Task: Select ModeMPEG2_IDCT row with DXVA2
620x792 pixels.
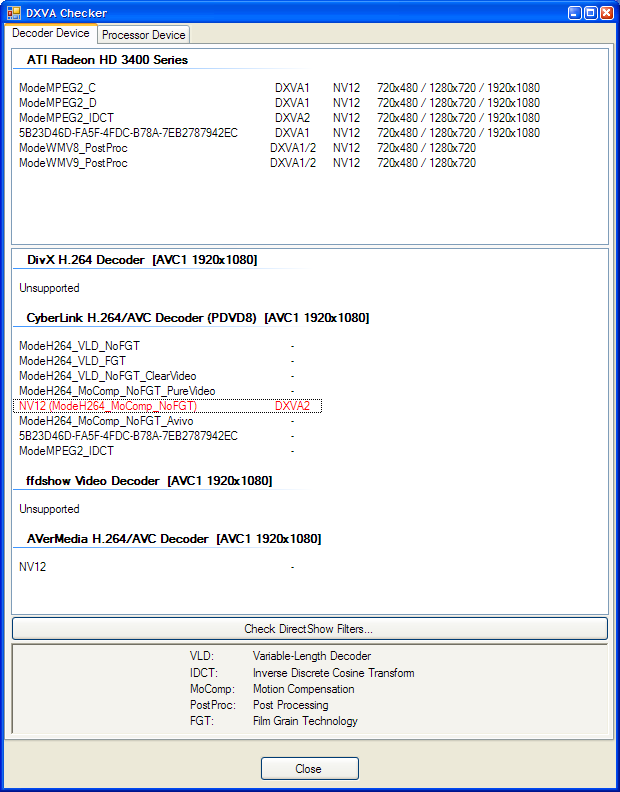Action: coord(279,118)
